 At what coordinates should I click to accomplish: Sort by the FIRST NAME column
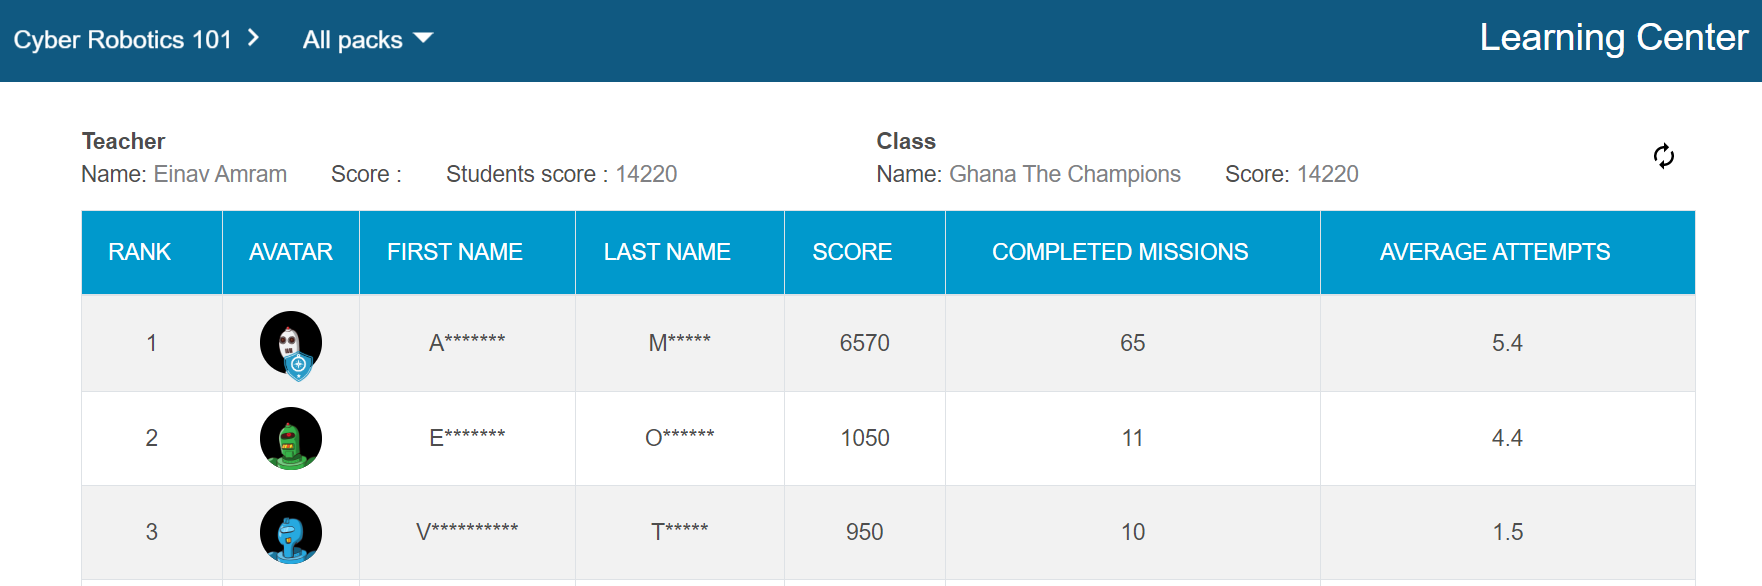[455, 252]
